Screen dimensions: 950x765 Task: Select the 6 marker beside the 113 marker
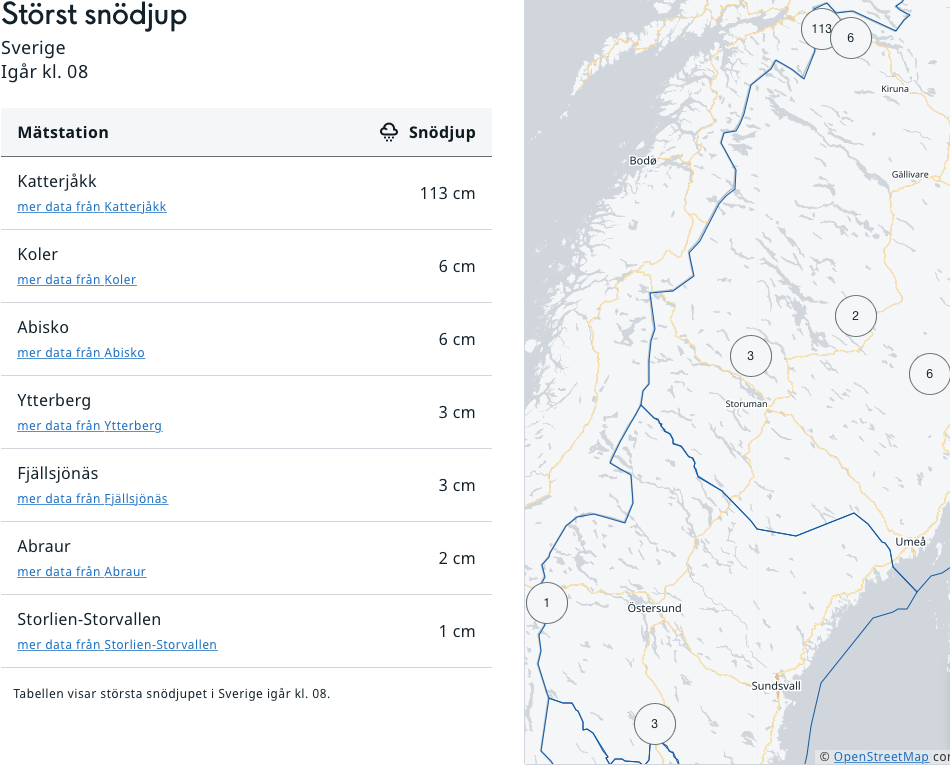point(851,38)
